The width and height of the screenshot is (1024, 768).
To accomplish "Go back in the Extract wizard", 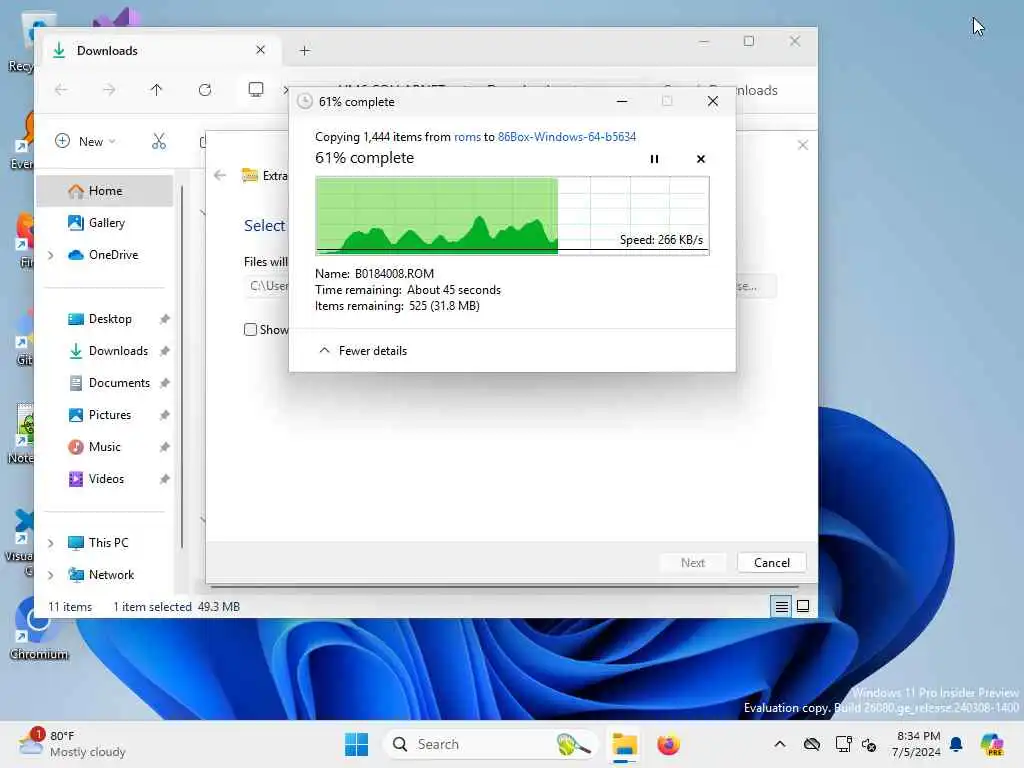I will pos(220,175).
